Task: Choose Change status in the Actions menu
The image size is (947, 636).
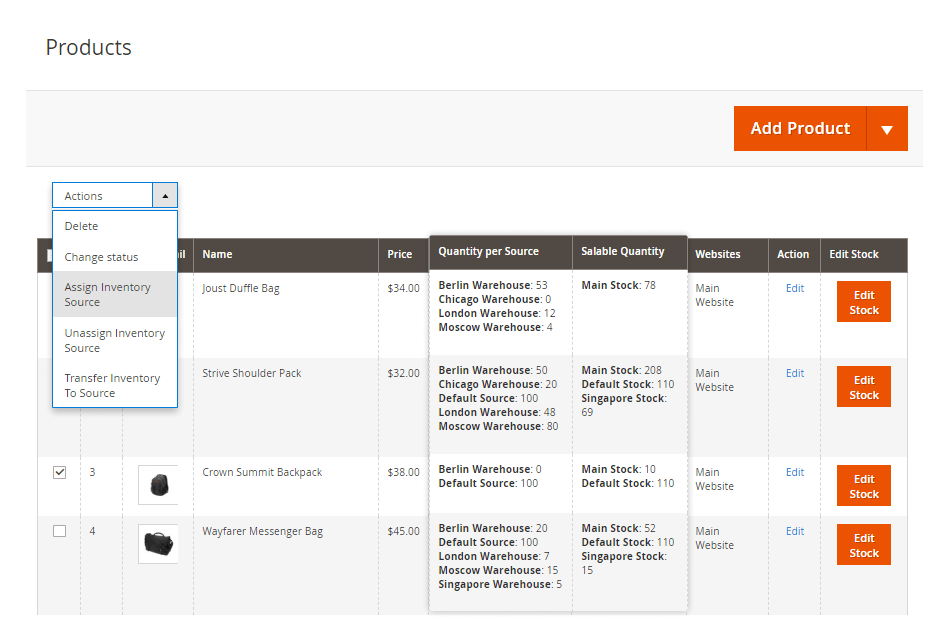Action: pyautogui.click(x=101, y=257)
